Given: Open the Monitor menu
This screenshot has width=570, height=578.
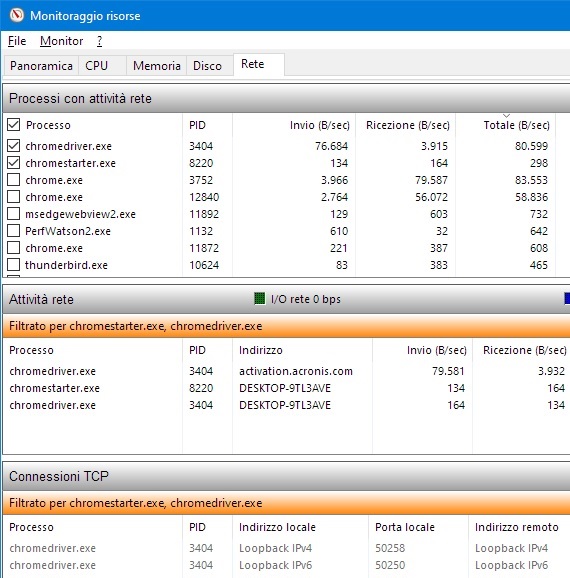Looking at the screenshot, I should click(x=61, y=41).
